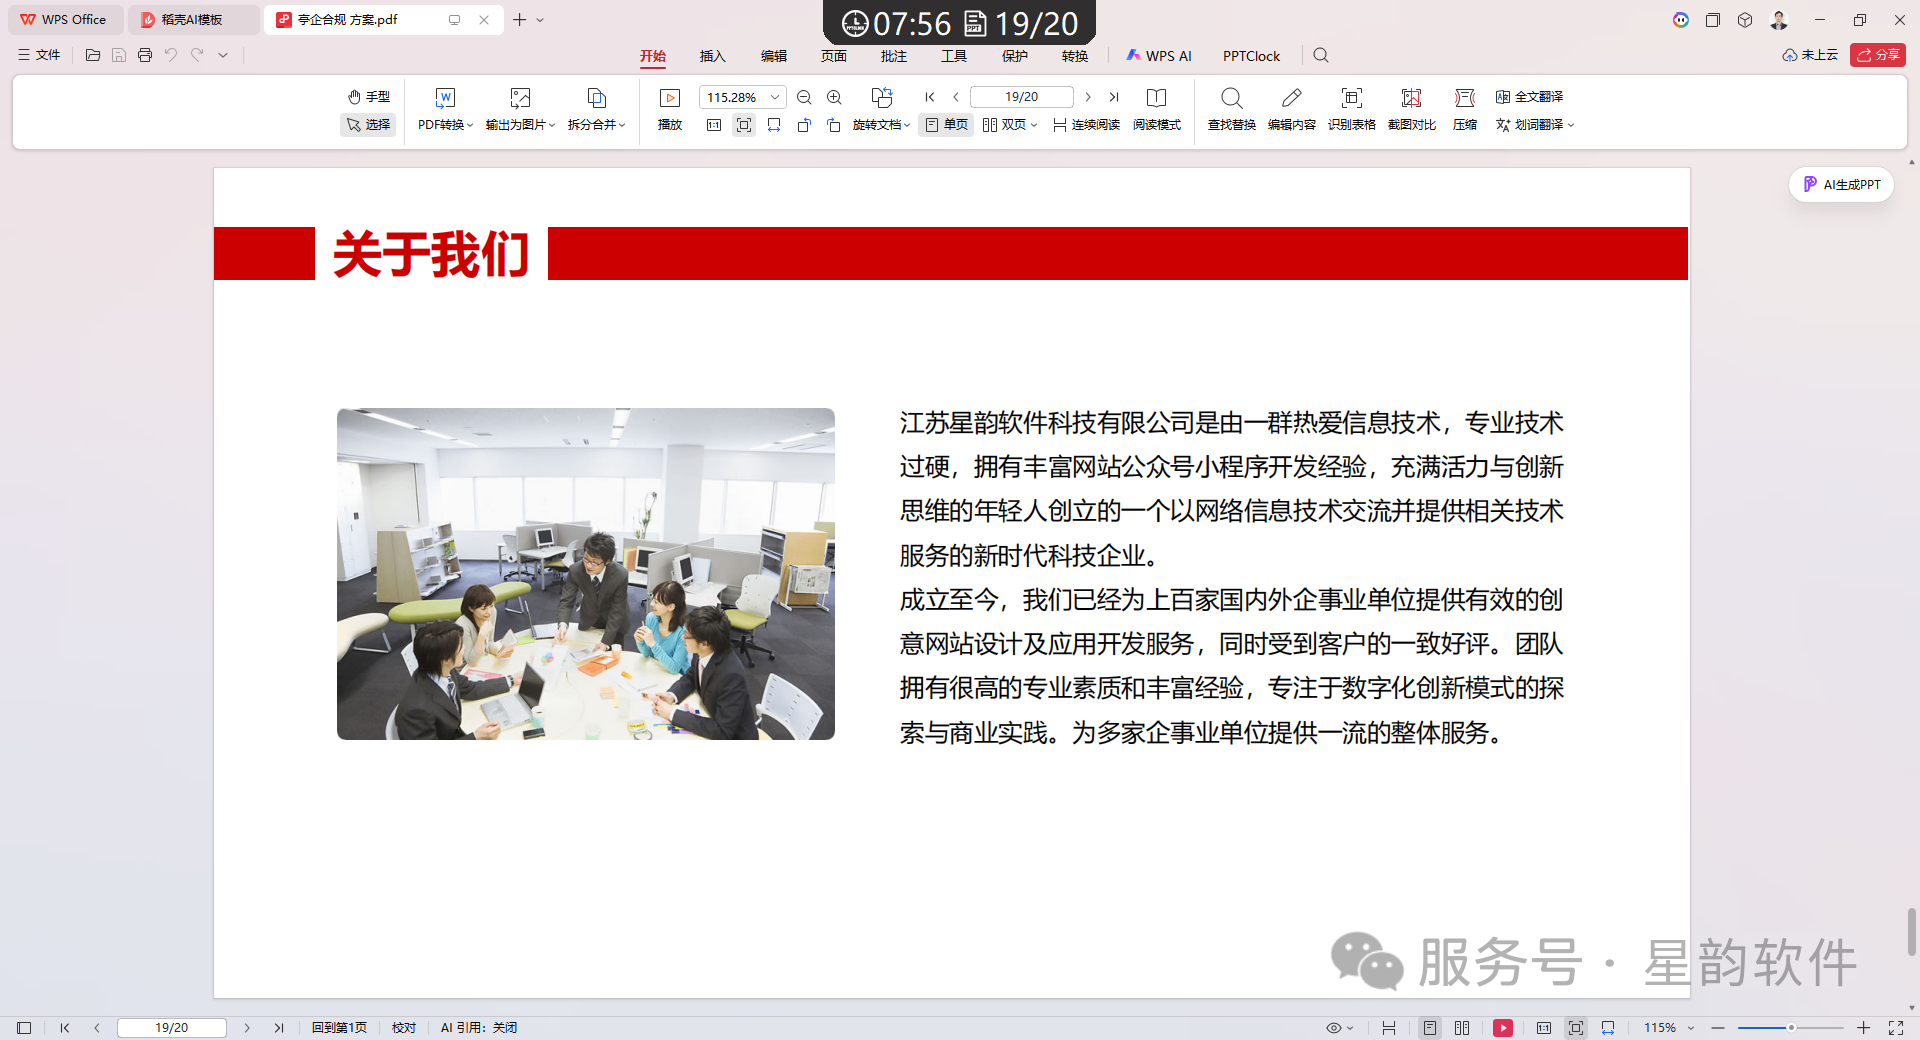The width and height of the screenshot is (1920, 1040).
Task: Toggle eye protection view in status bar
Action: tap(1333, 1028)
